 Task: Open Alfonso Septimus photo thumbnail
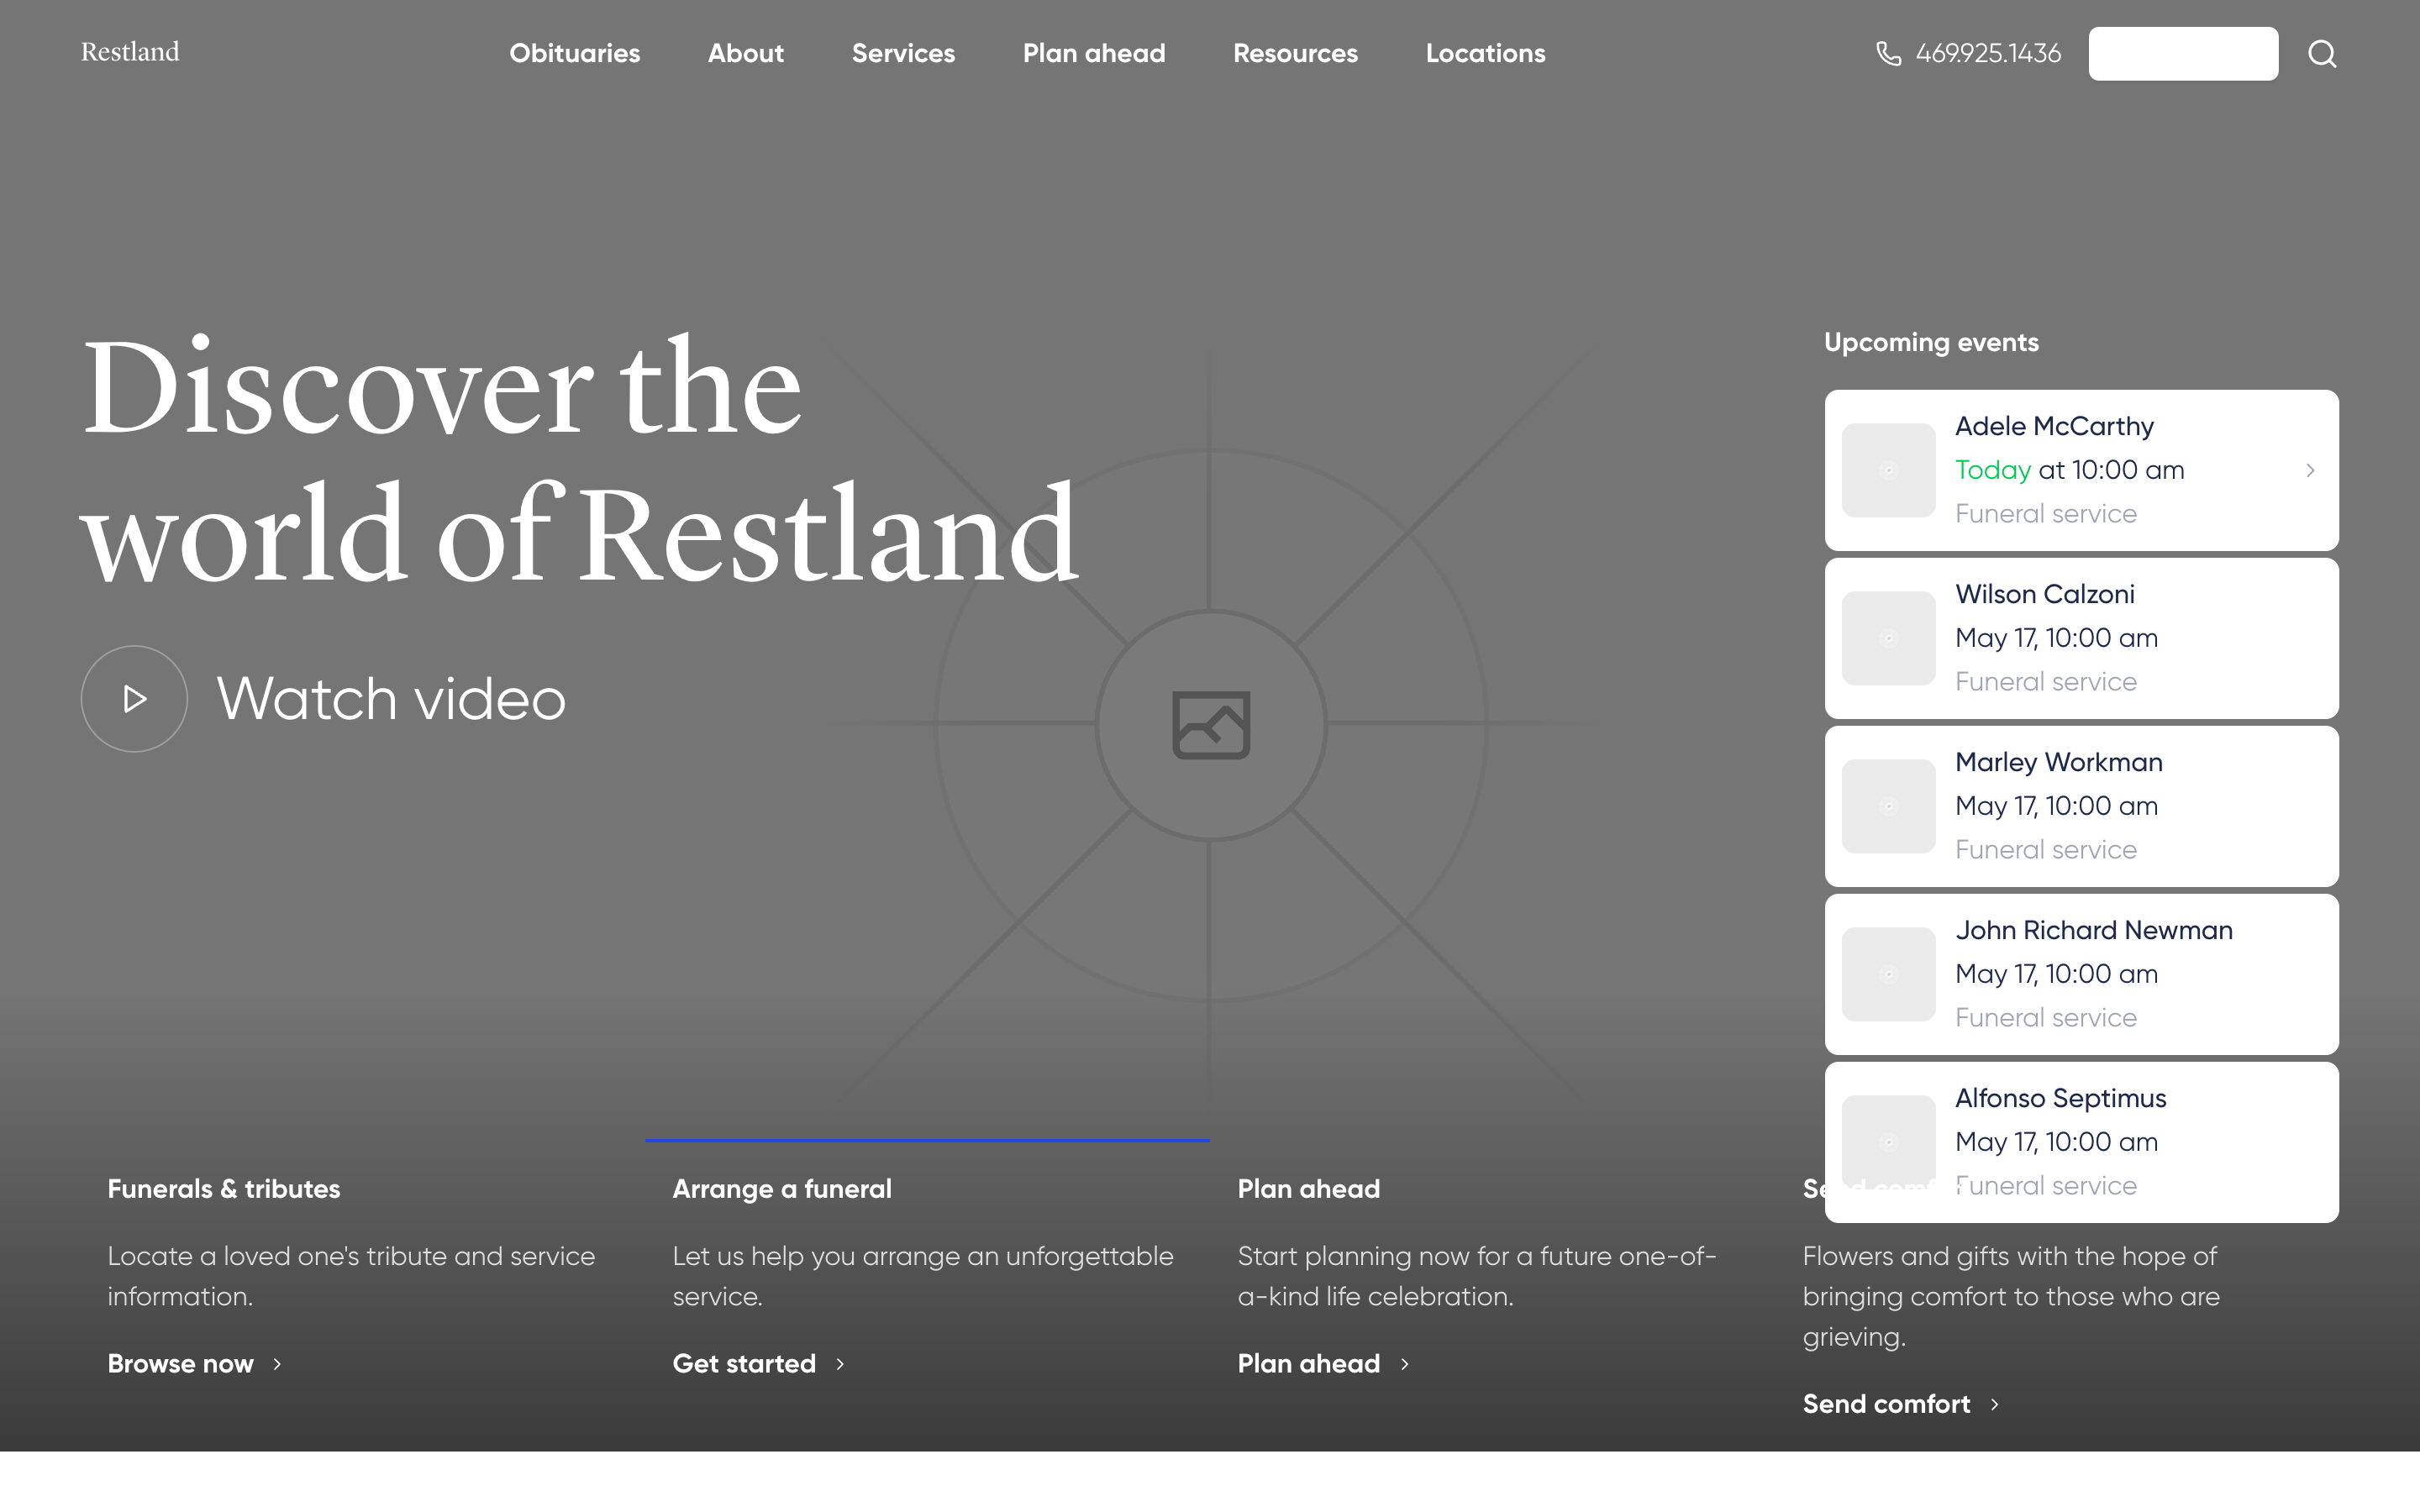point(1888,1142)
